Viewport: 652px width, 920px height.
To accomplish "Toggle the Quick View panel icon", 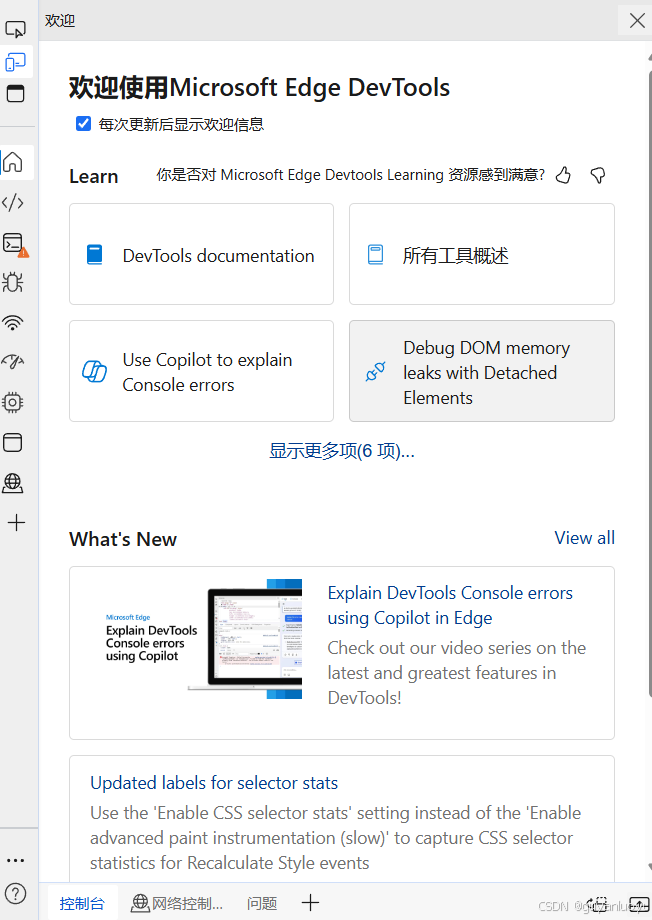I will point(15,94).
